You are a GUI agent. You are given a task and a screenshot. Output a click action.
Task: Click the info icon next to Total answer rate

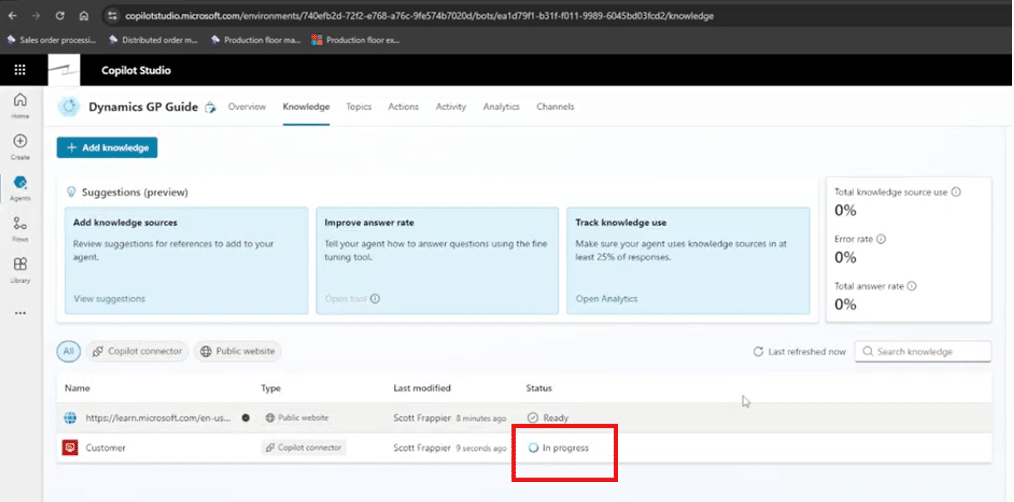point(912,286)
